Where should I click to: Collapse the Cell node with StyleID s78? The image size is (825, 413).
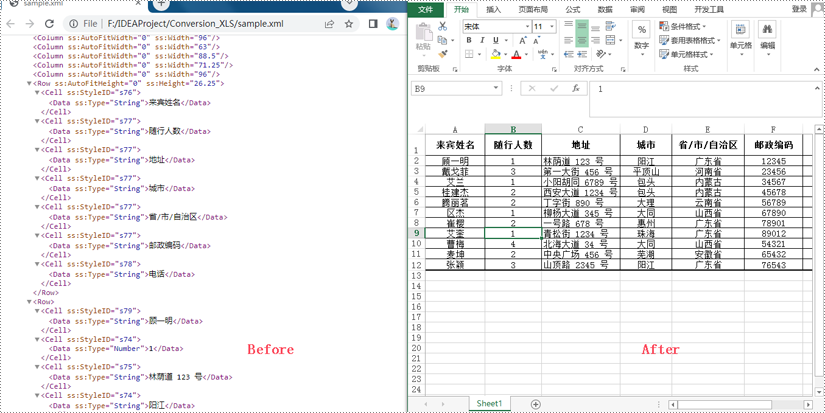click(x=37, y=265)
